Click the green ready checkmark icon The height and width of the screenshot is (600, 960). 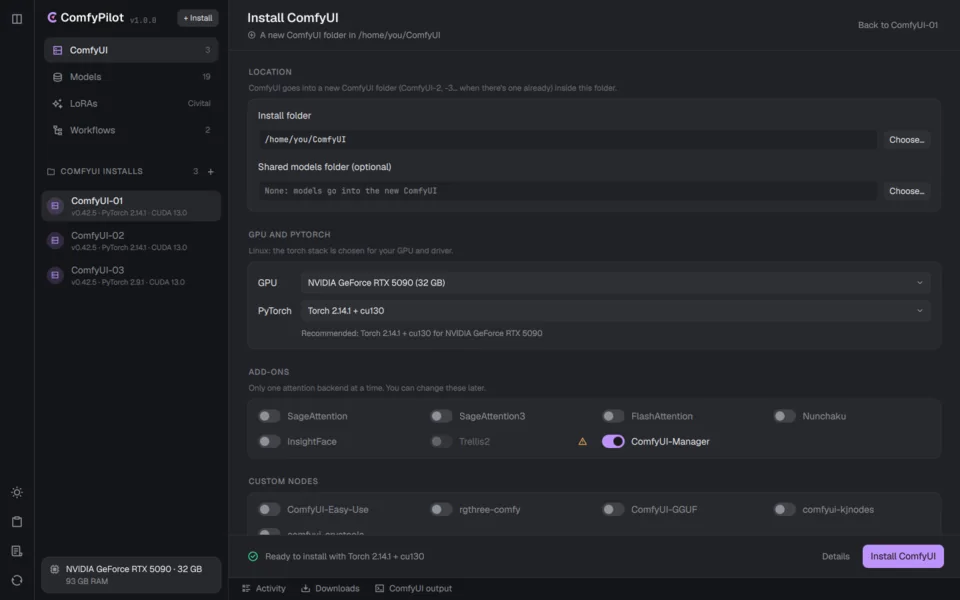pos(253,557)
